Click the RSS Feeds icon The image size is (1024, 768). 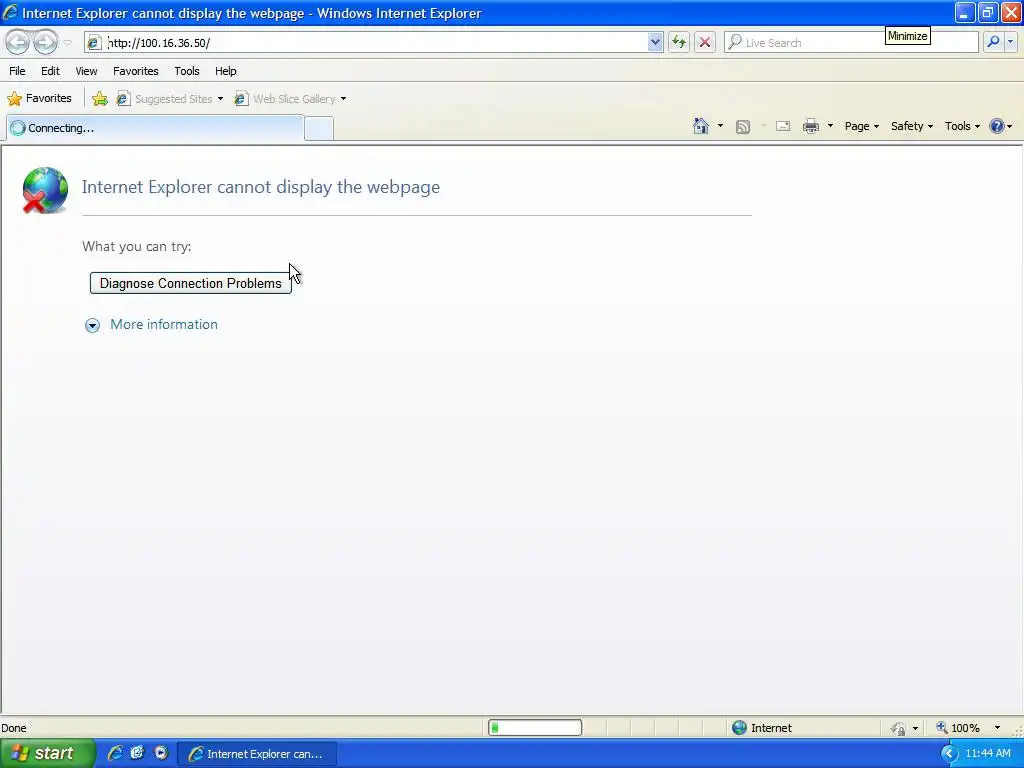743,127
